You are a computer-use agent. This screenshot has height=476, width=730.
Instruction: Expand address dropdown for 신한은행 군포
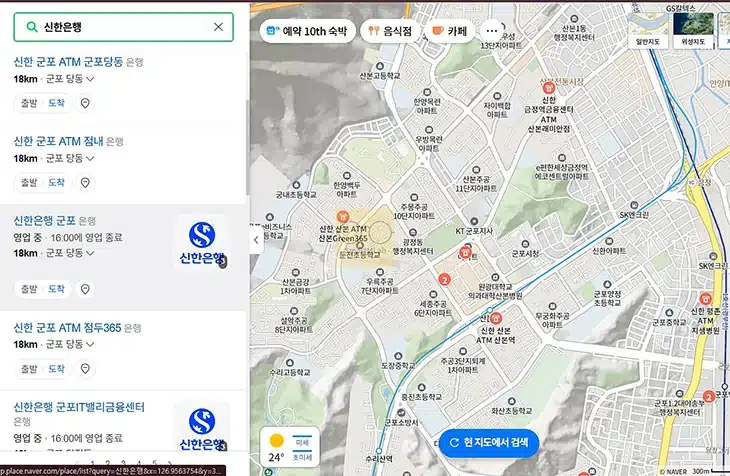coord(90,253)
